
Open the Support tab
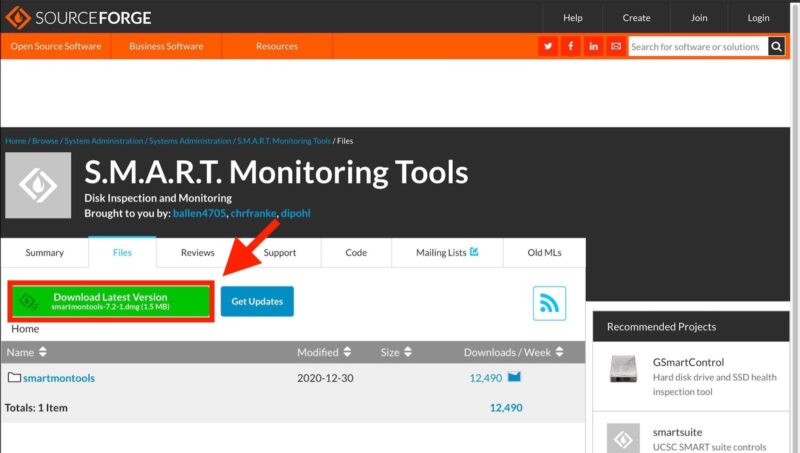280,253
